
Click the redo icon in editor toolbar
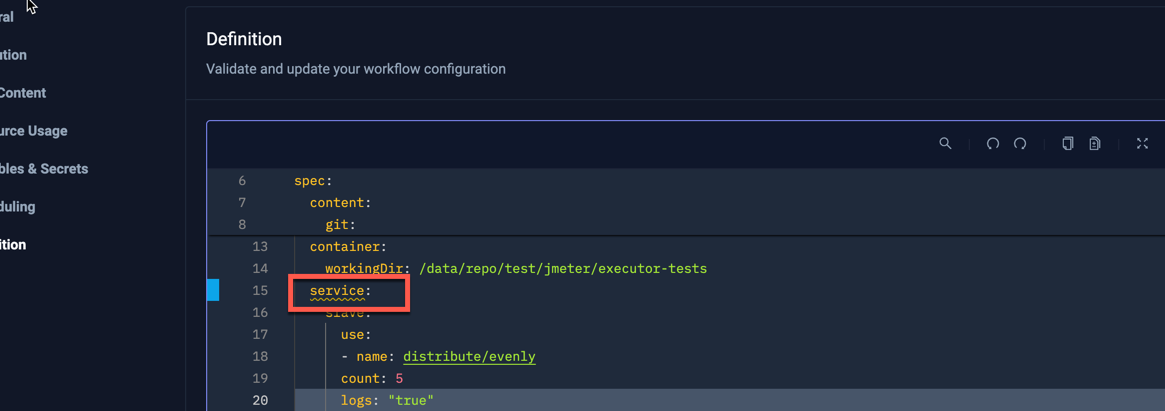[1020, 144]
